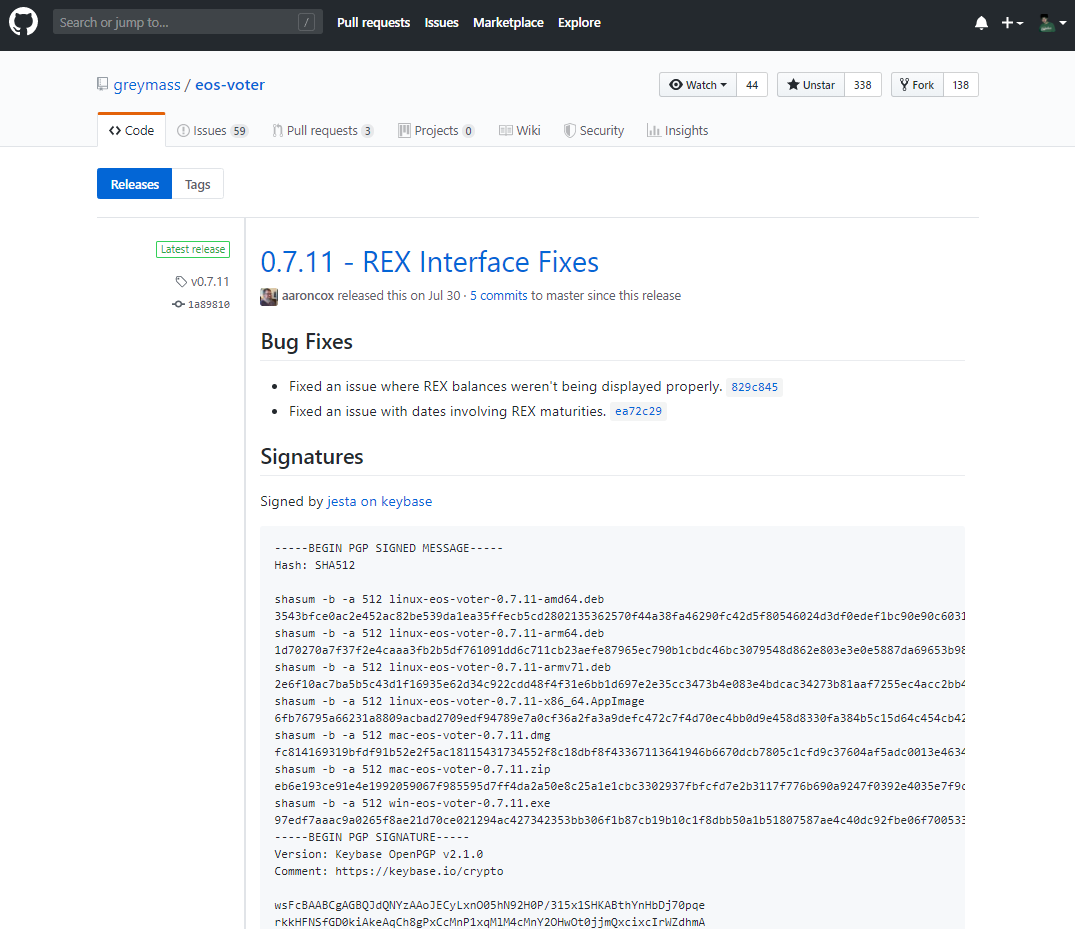Open Pull requests in top navigation
The height and width of the screenshot is (929, 1075).
(x=374, y=23)
